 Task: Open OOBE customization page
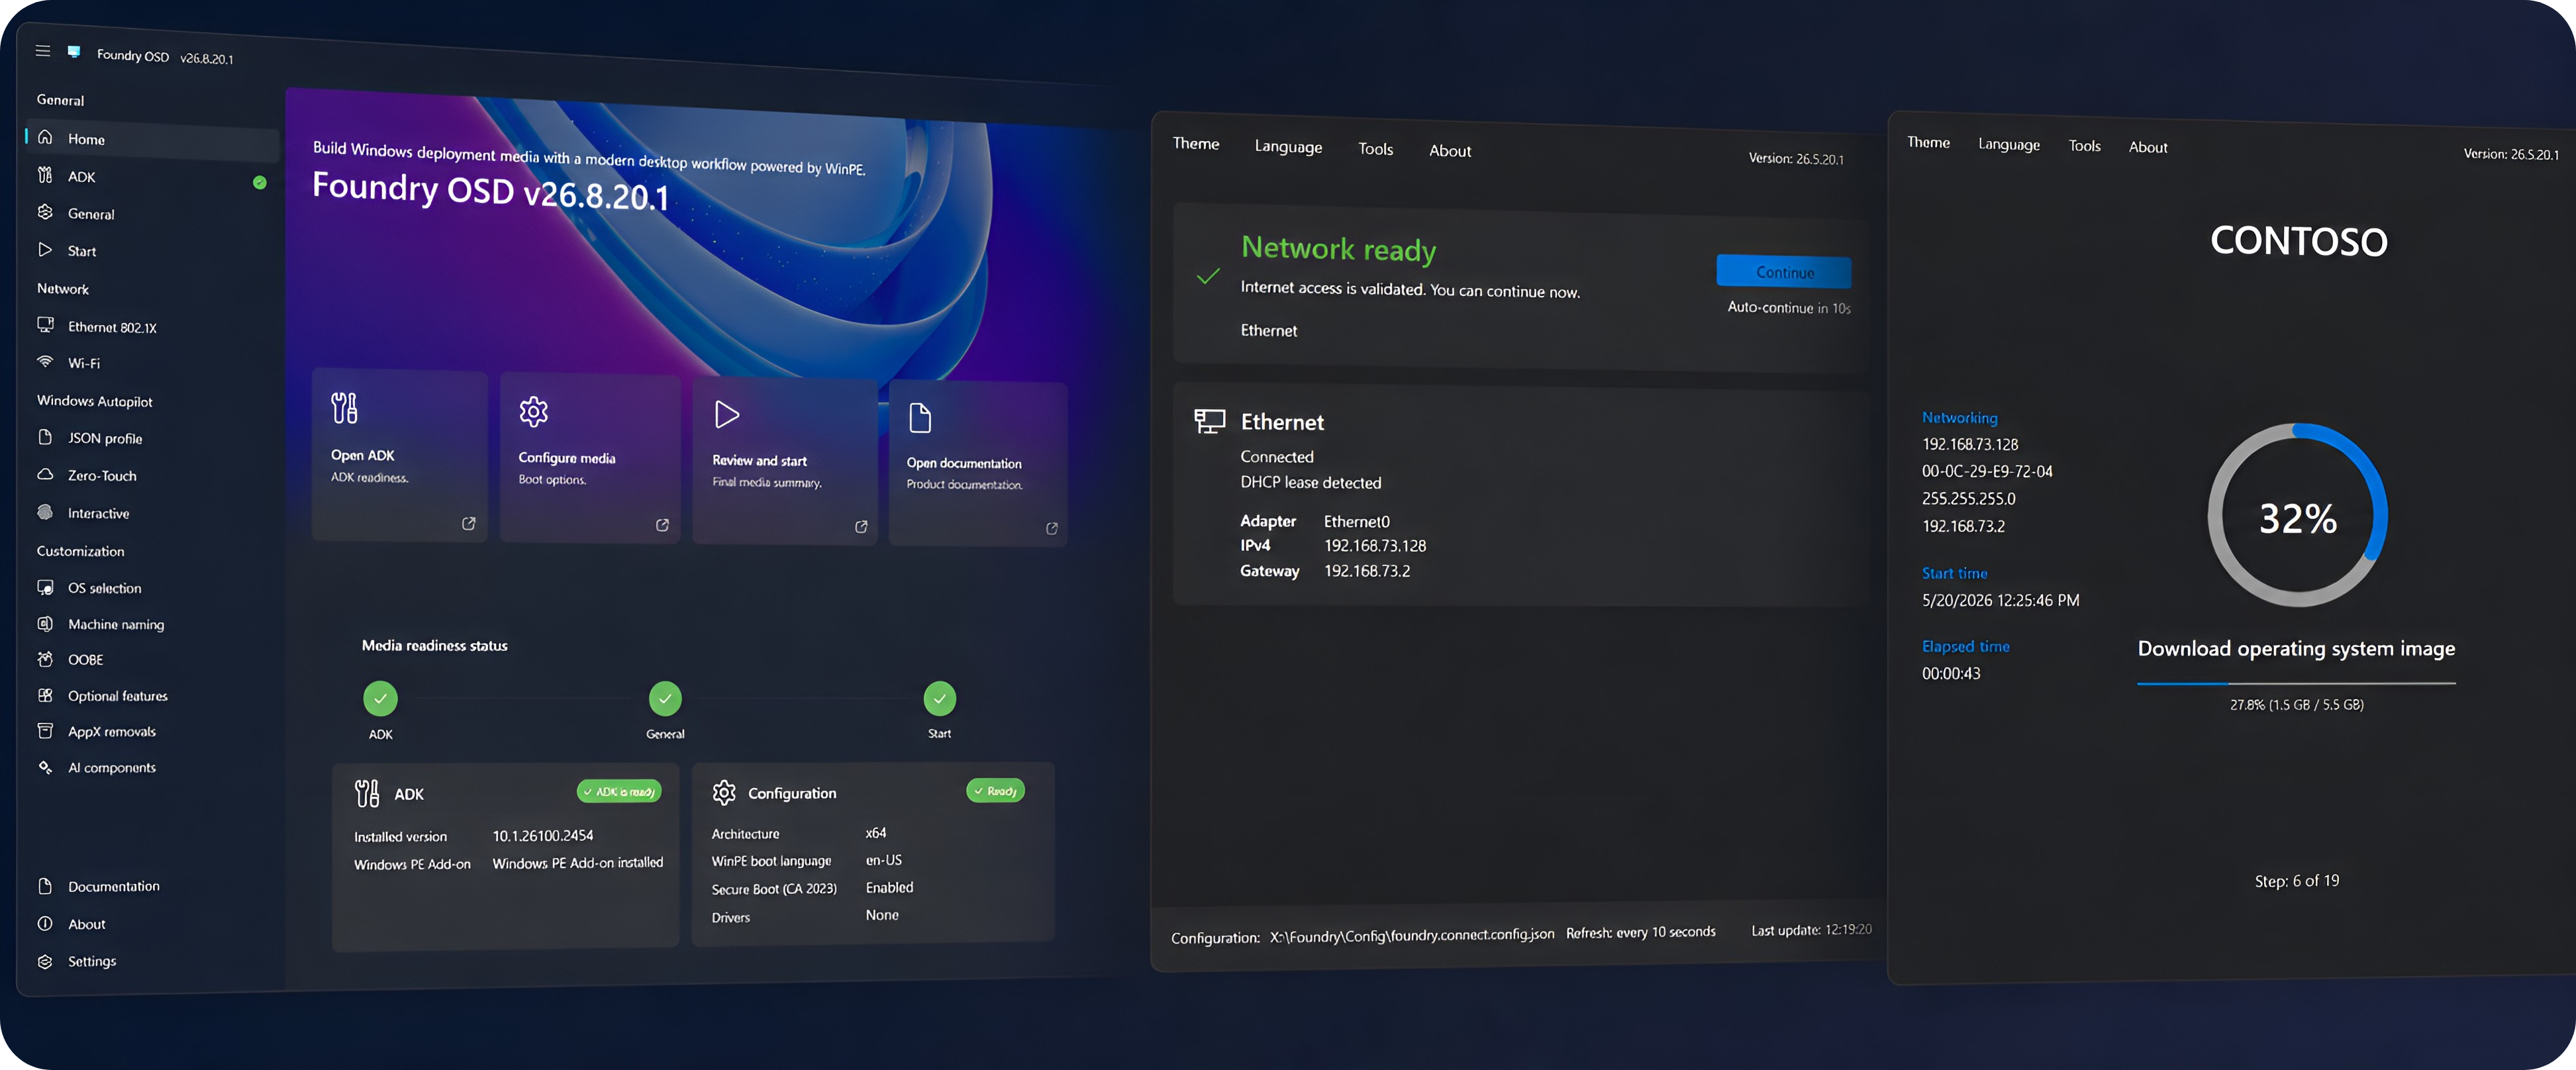(152, 660)
